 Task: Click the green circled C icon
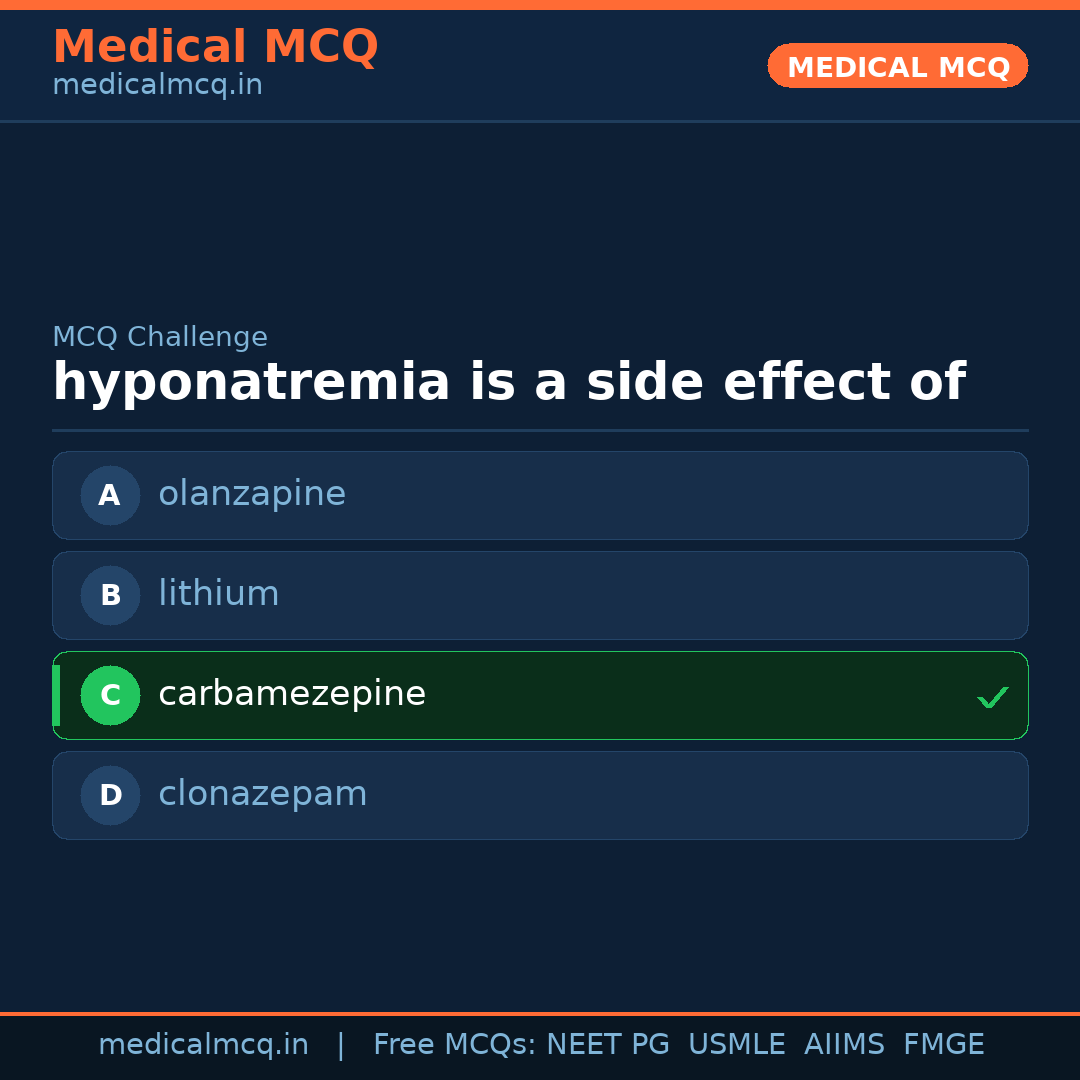110,695
